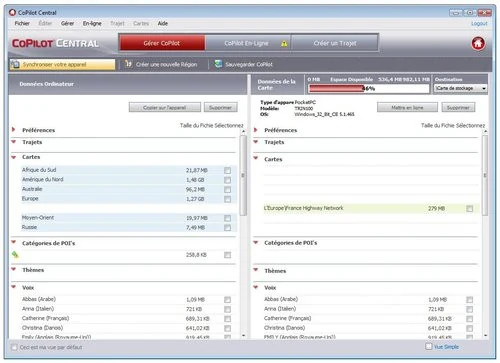Click the Mettre en ligne button
The height and width of the screenshot is (363, 500).
coord(407,108)
